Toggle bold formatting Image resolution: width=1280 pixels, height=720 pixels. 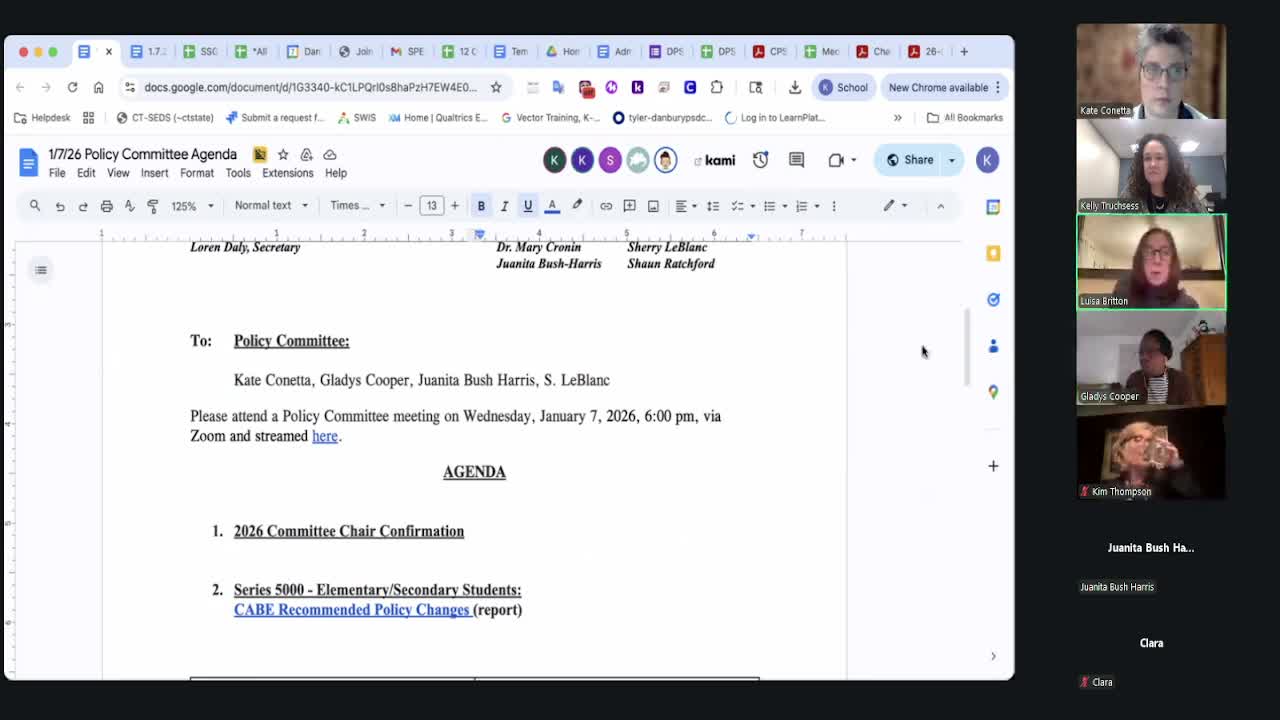pos(481,206)
